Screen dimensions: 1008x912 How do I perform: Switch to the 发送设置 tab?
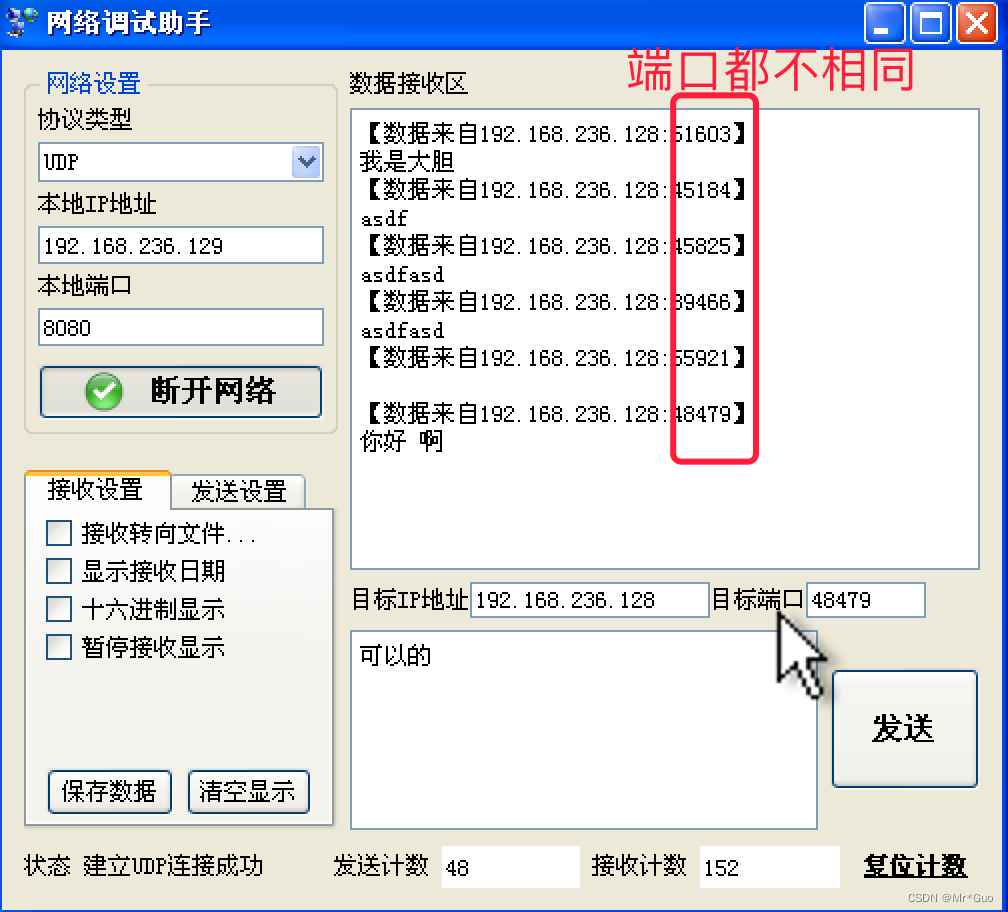(240, 491)
